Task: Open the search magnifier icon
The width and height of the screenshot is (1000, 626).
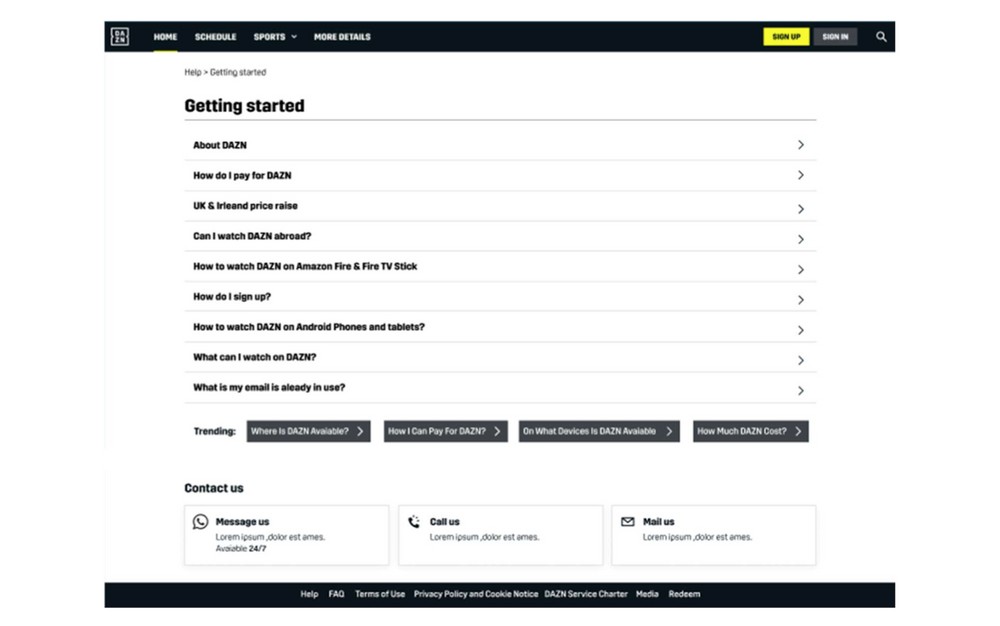Action: click(881, 37)
